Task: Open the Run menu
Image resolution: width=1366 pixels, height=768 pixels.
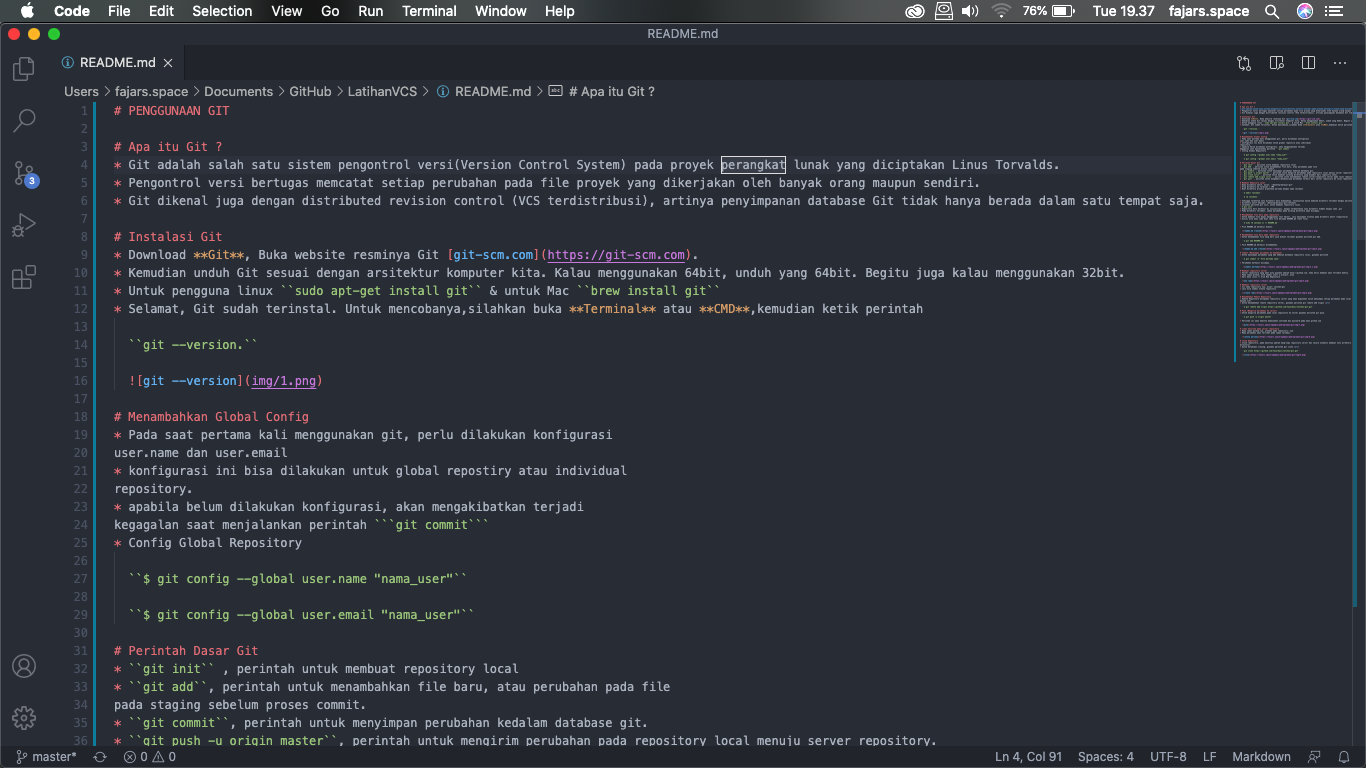Action: pos(371,11)
